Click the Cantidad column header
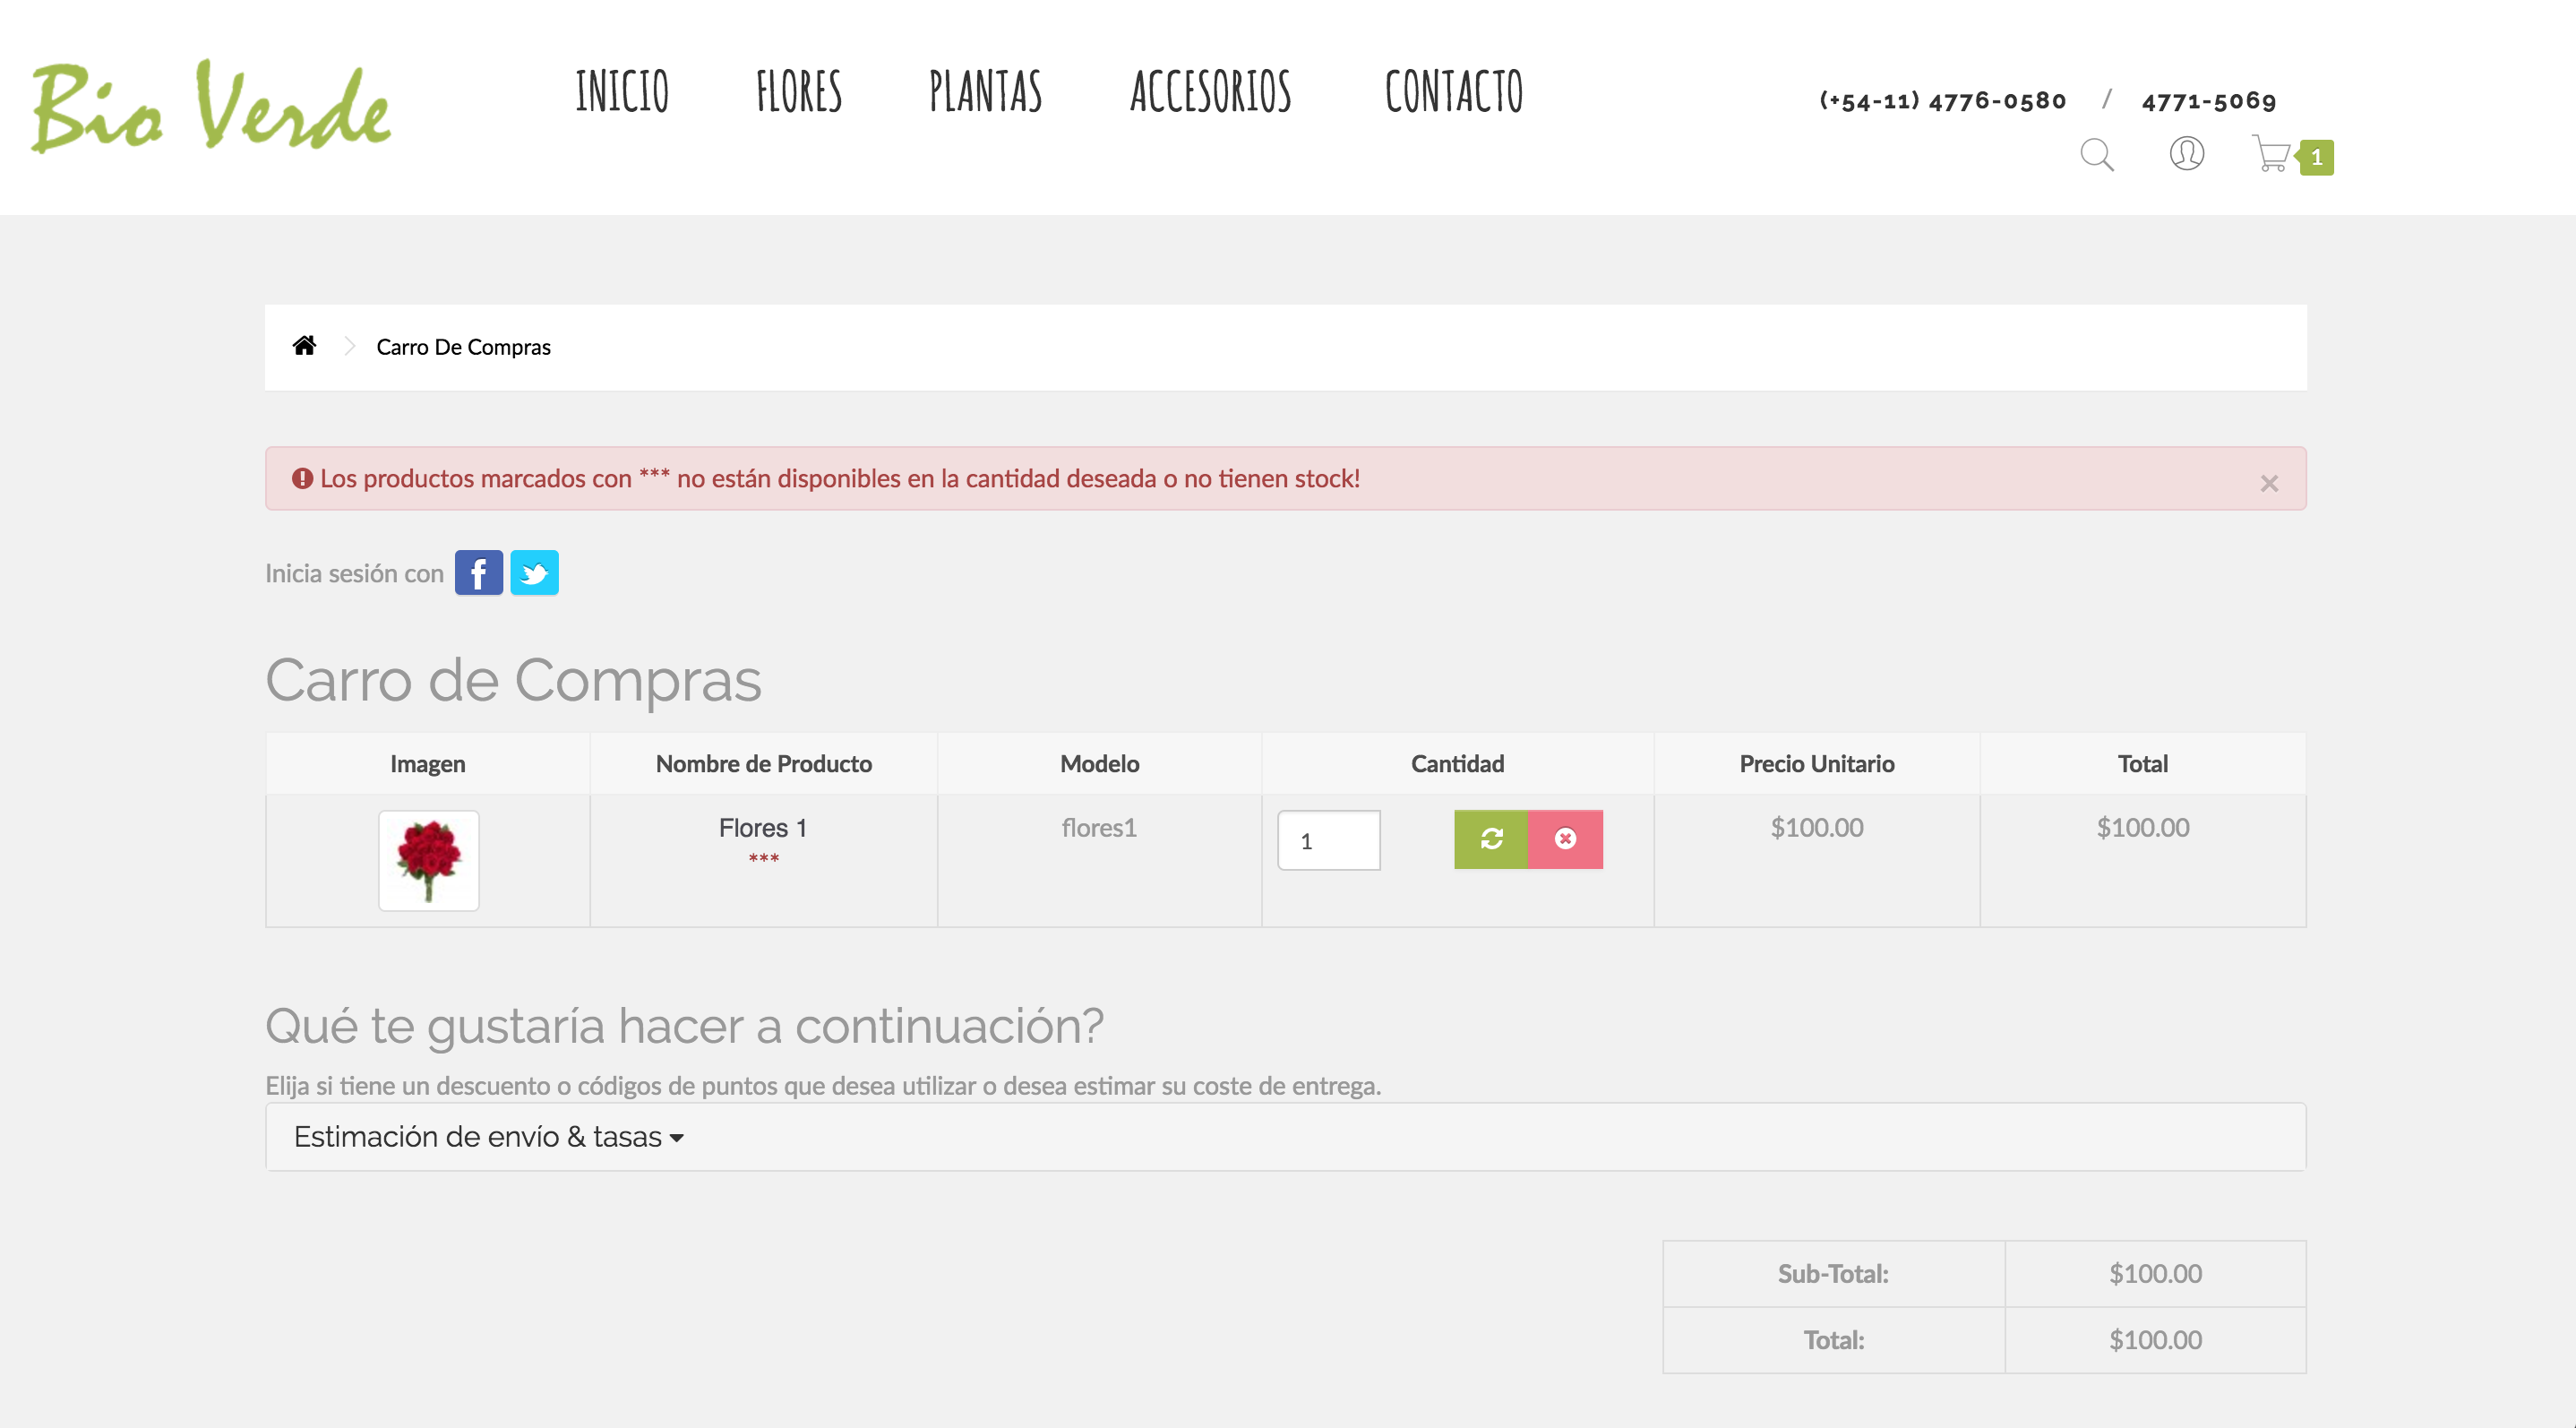The image size is (2576, 1428). tap(1457, 764)
